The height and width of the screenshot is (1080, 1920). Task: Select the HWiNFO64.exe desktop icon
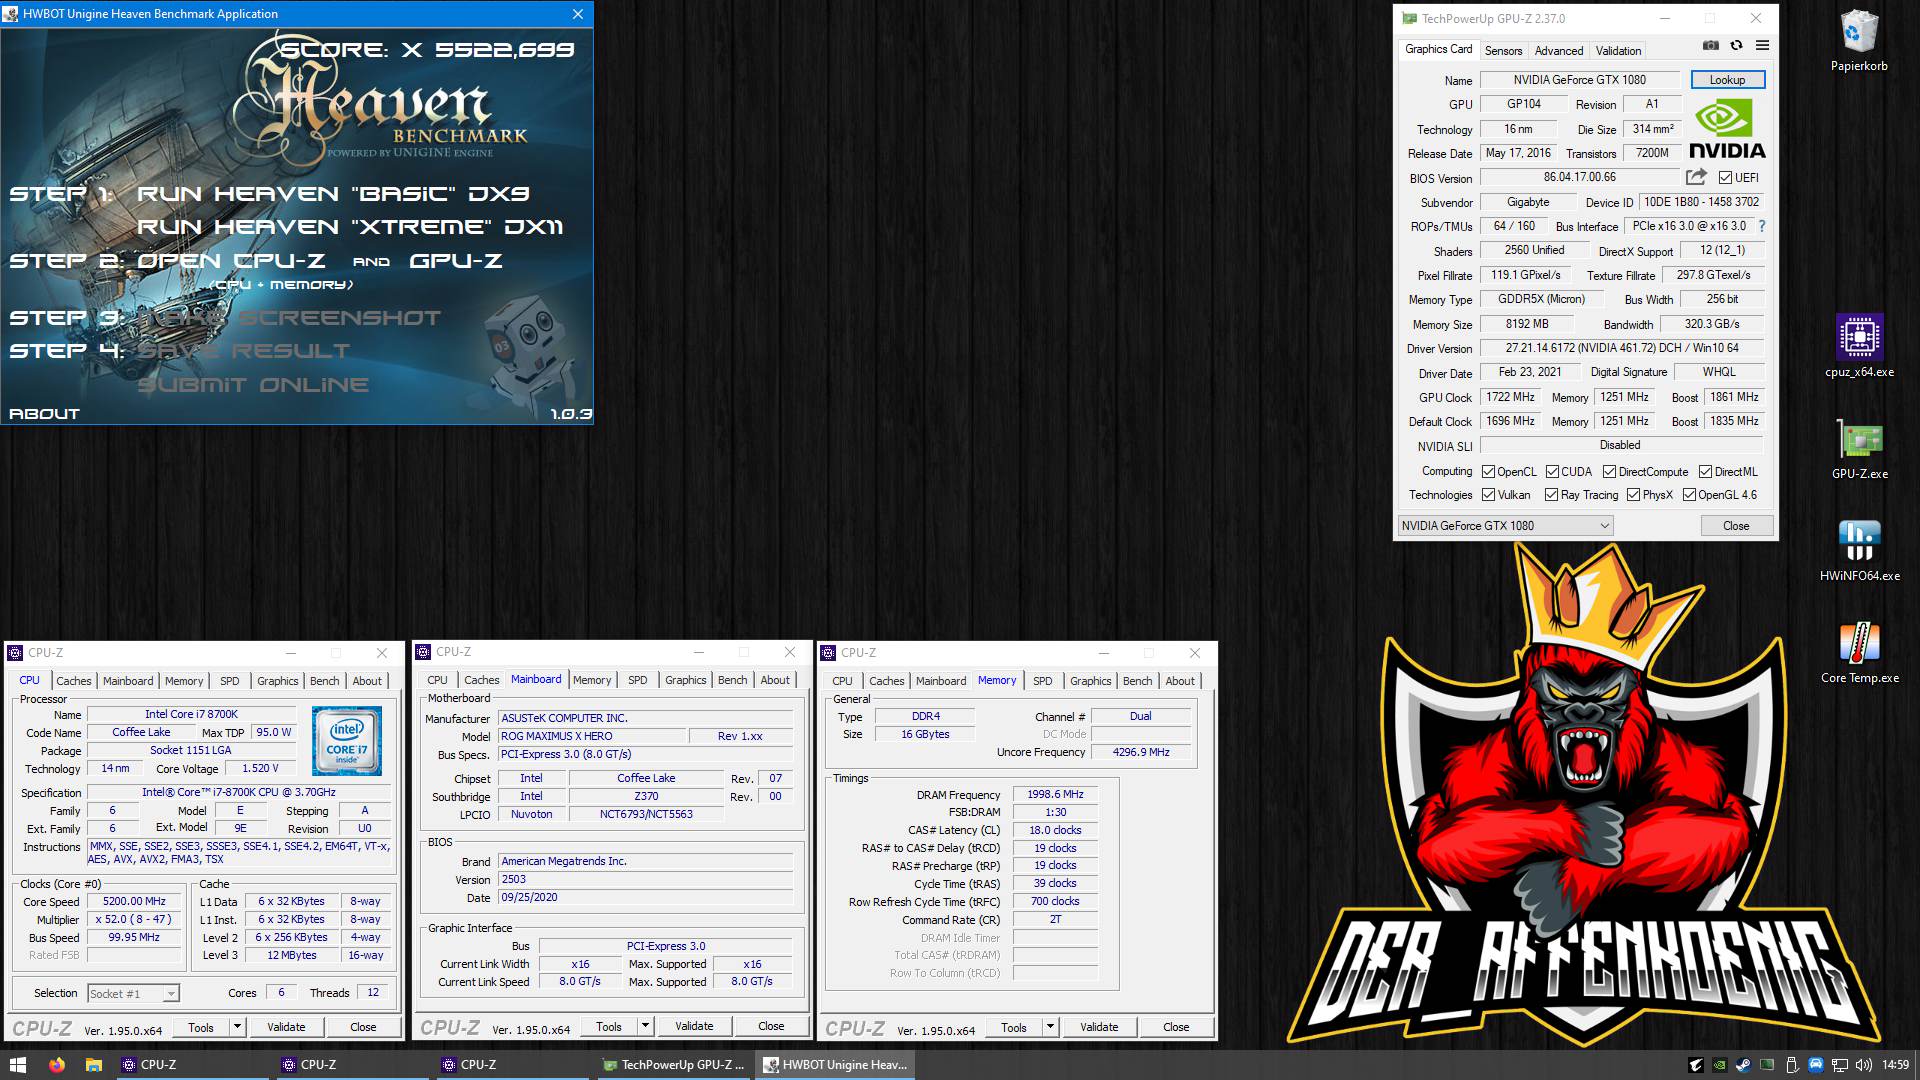[1859, 551]
